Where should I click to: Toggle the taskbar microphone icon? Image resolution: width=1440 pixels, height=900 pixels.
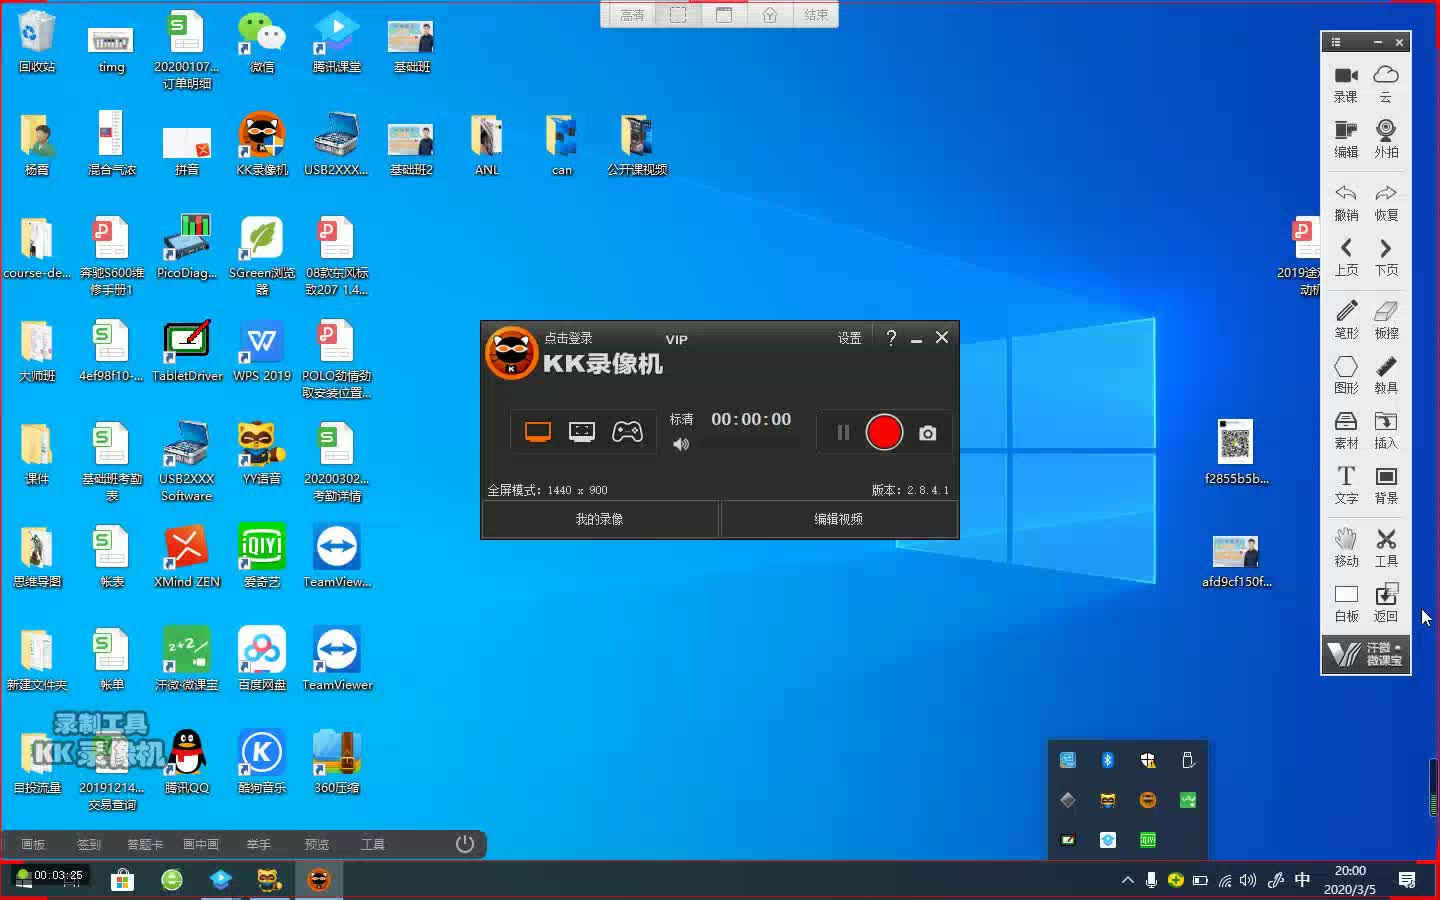(x=1151, y=880)
